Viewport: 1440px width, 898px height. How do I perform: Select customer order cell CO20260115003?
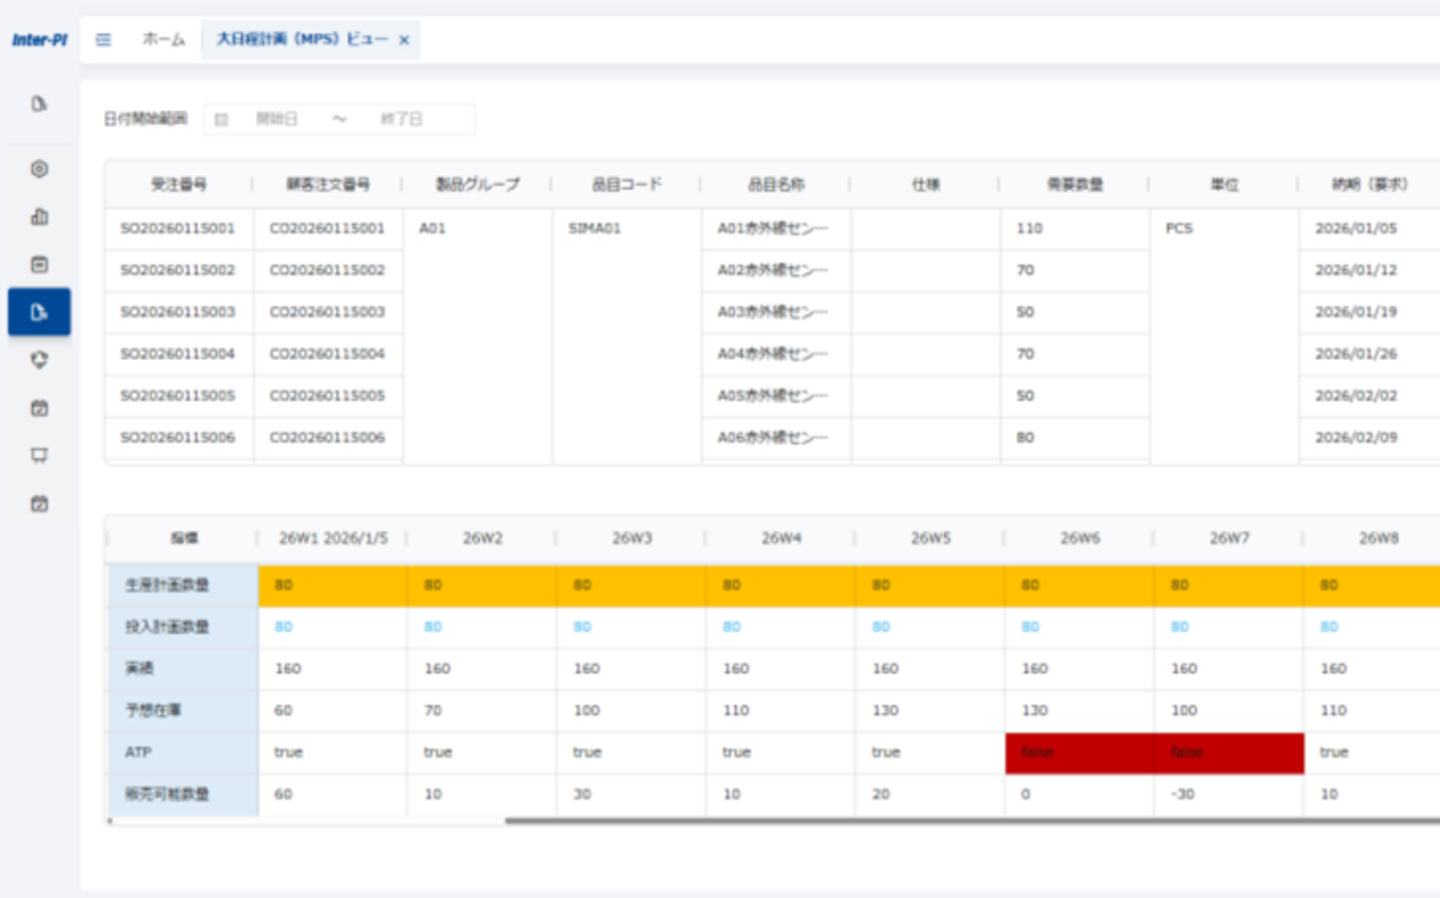pyautogui.click(x=328, y=312)
